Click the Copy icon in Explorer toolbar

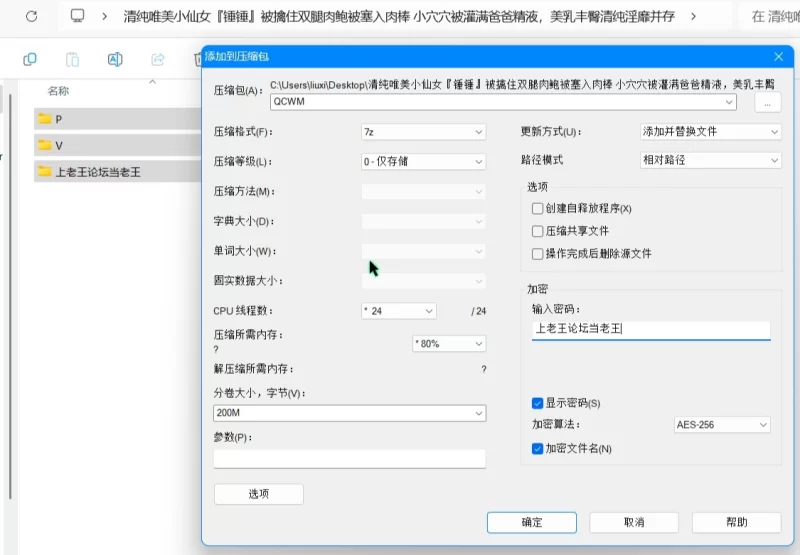pyautogui.click(x=30, y=59)
